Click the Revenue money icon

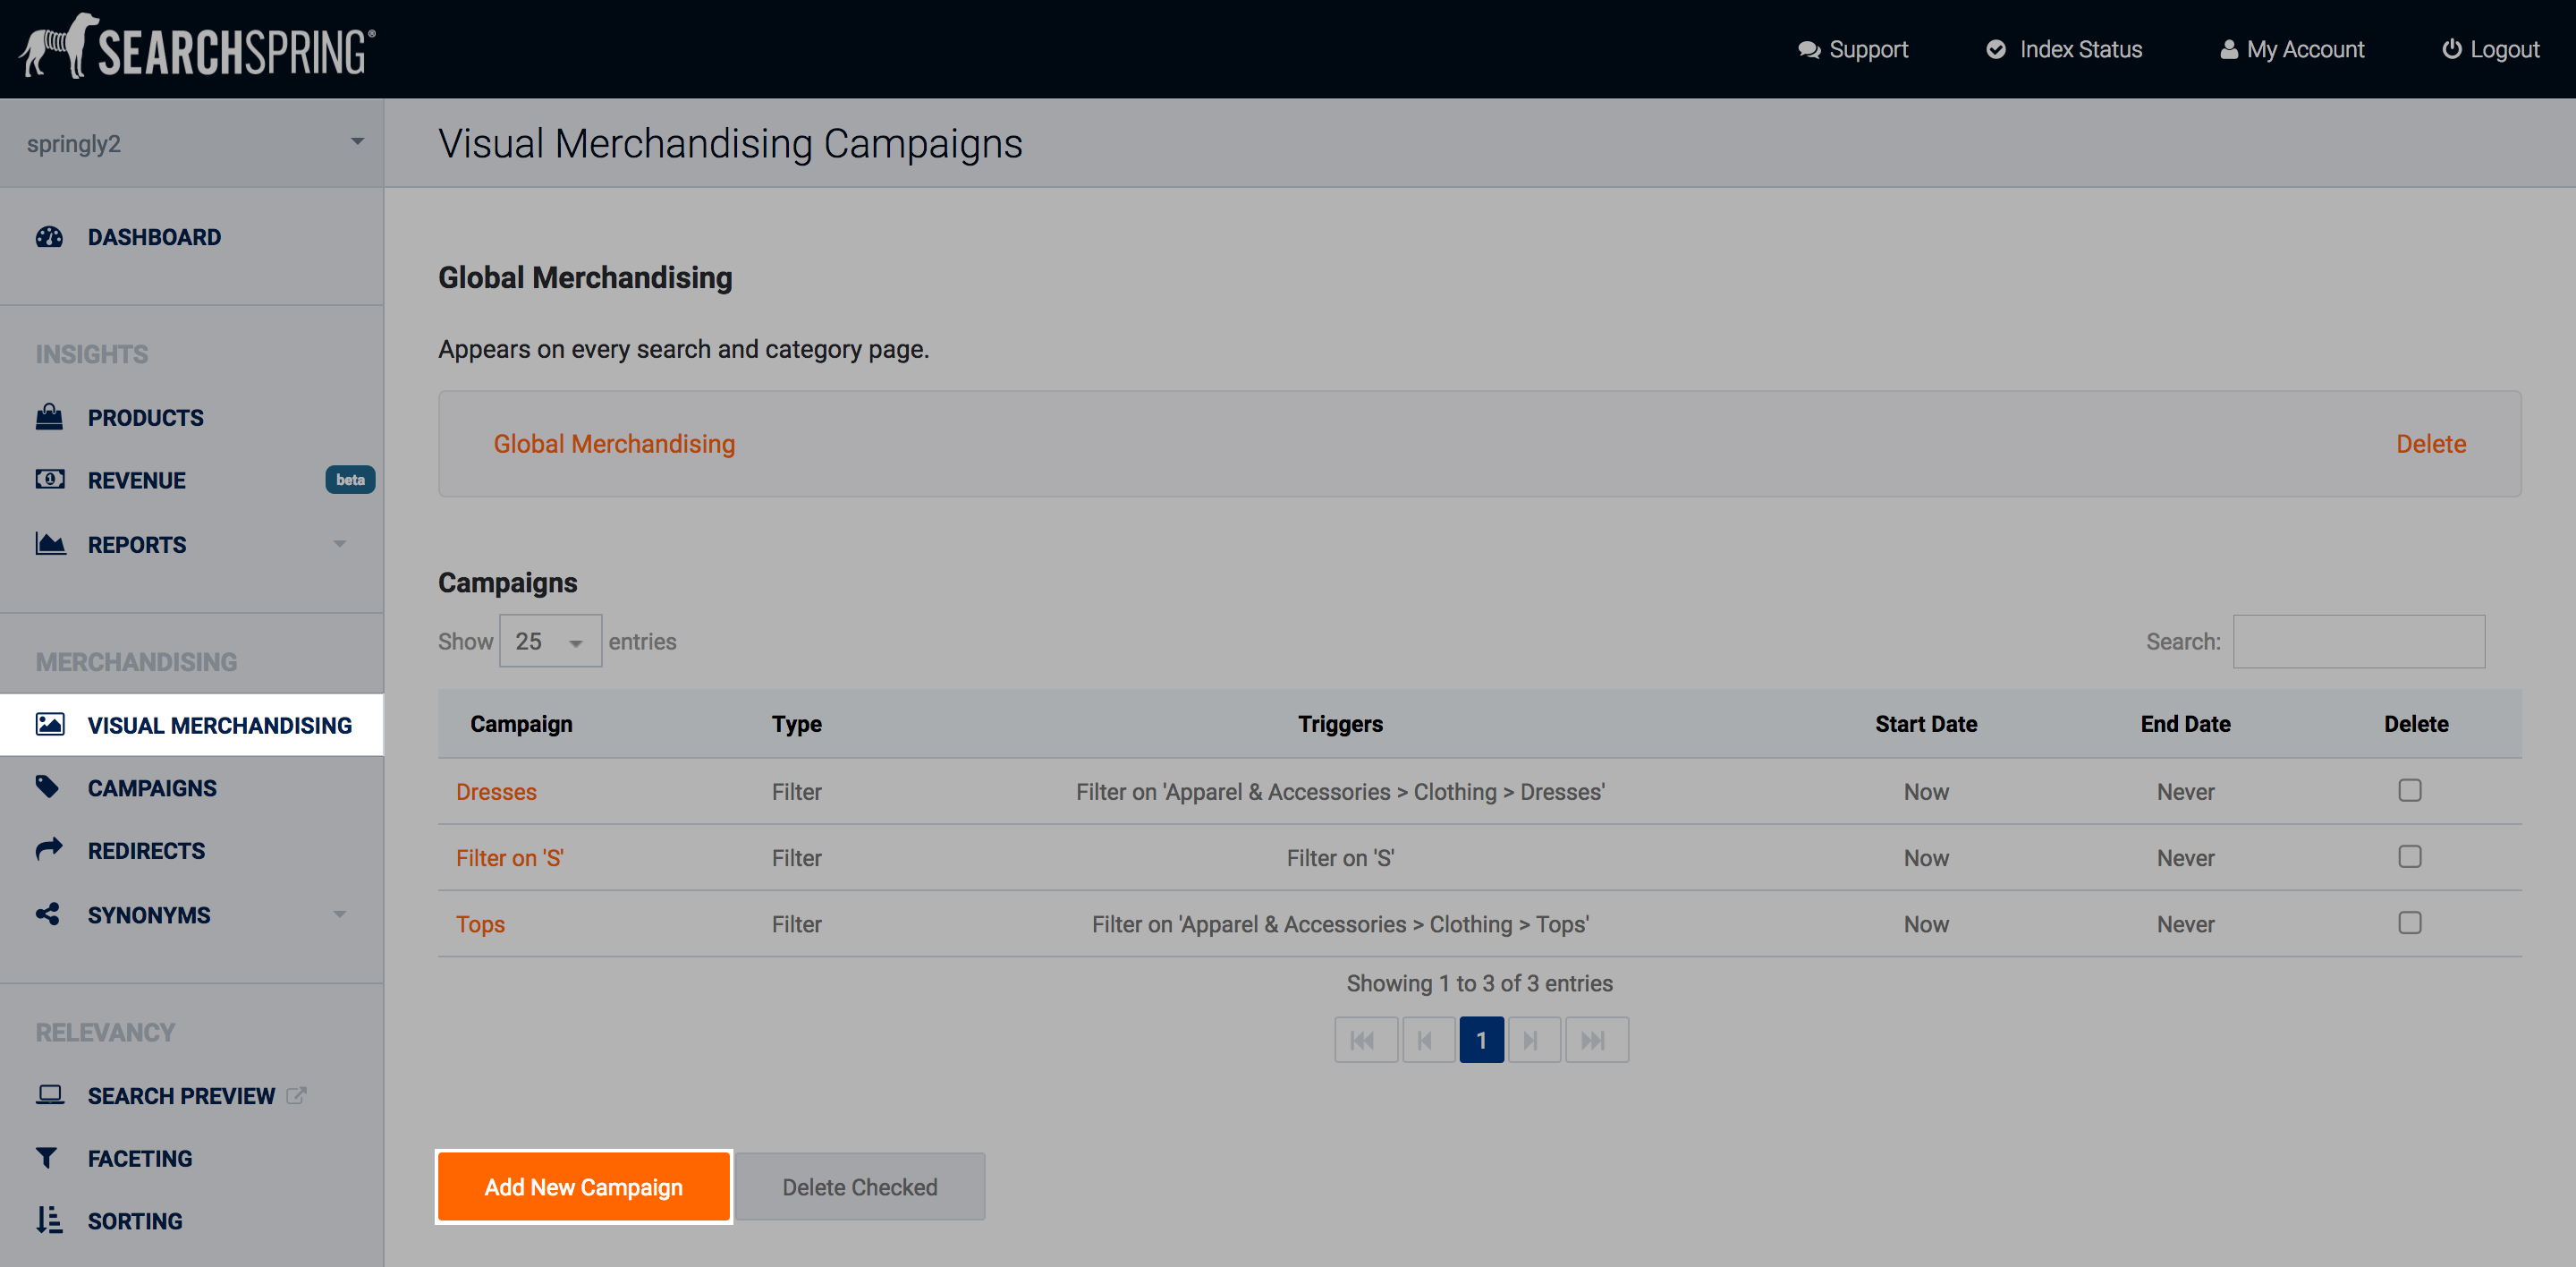click(49, 479)
